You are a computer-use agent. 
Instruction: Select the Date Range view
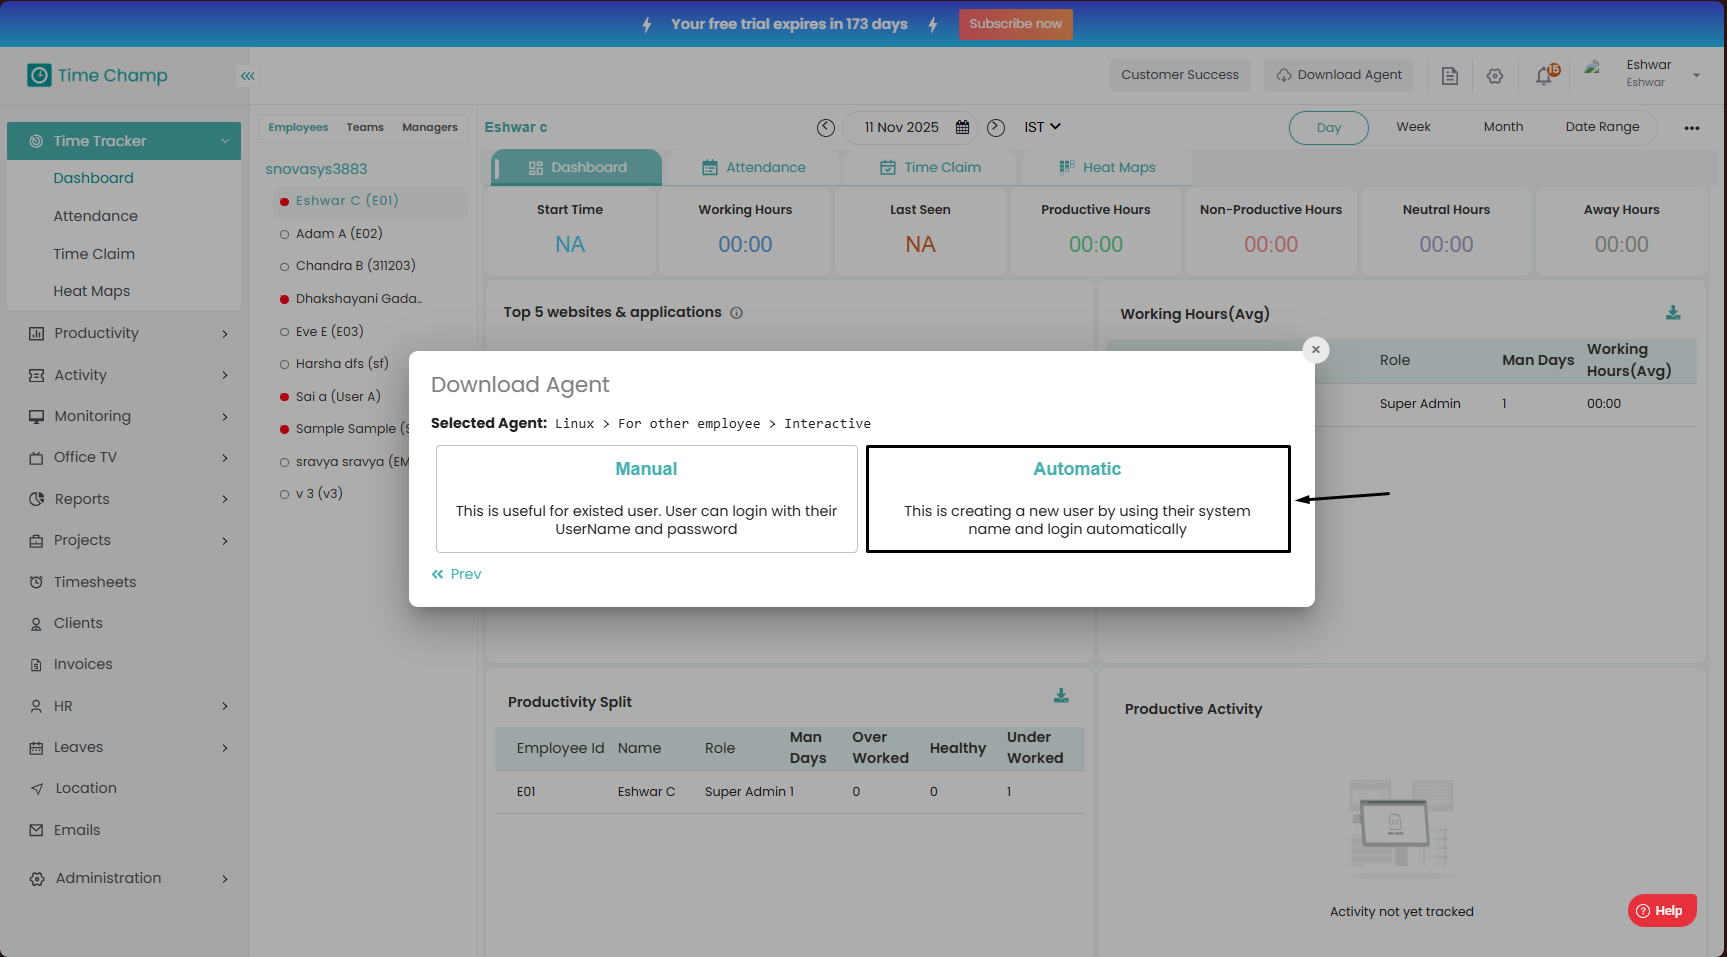tap(1603, 127)
